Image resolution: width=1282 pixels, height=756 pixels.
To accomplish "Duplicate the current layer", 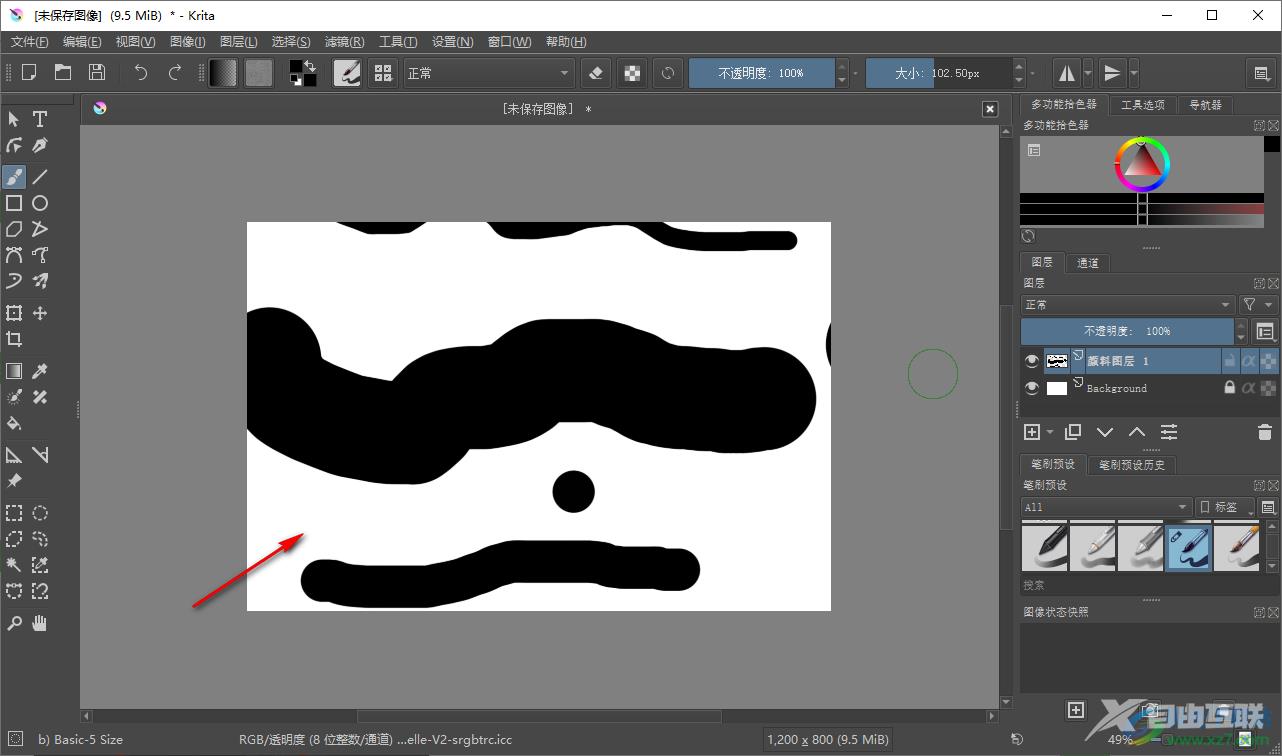I will 1073,432.
